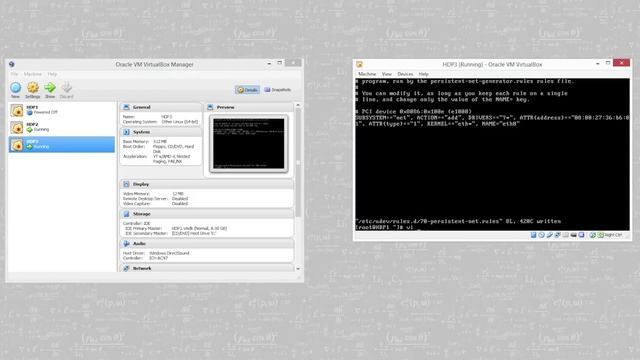The height and width of the screenshot is (360, 640).
Task: Click the HDP3 VM window title bar icon
Action: (359, 64)
